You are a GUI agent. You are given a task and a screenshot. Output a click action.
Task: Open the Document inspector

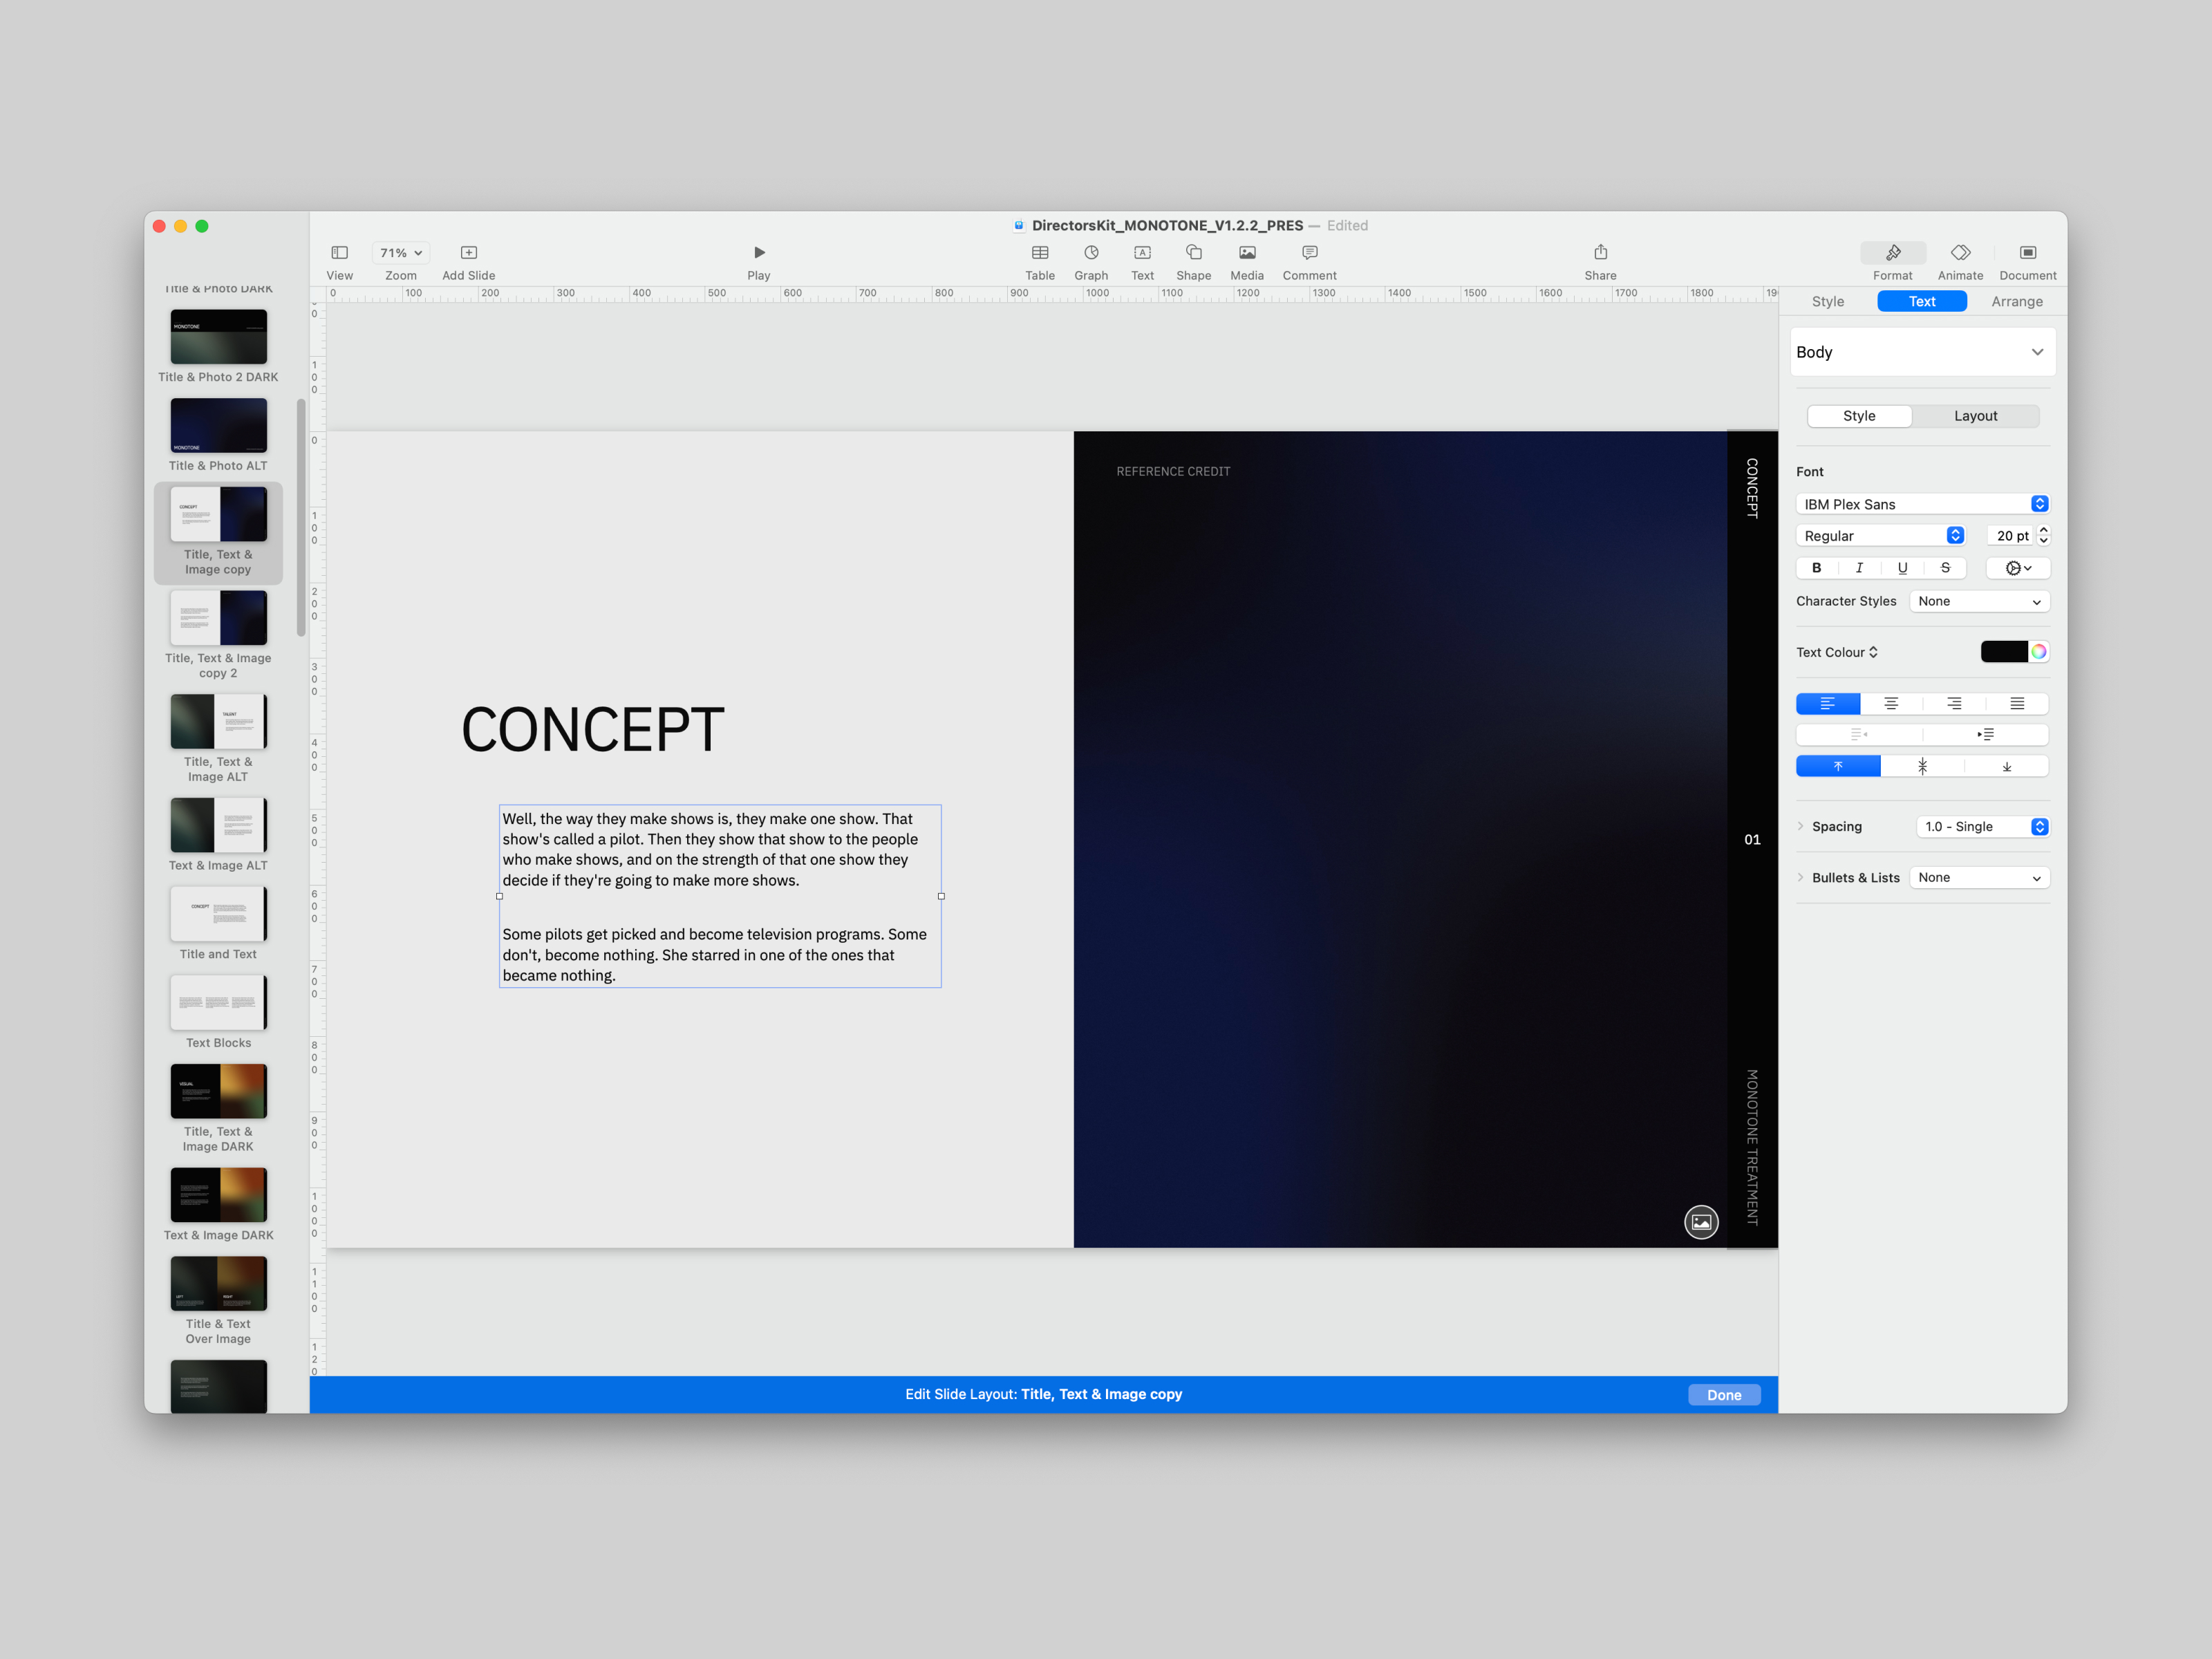click(2027, 253)
